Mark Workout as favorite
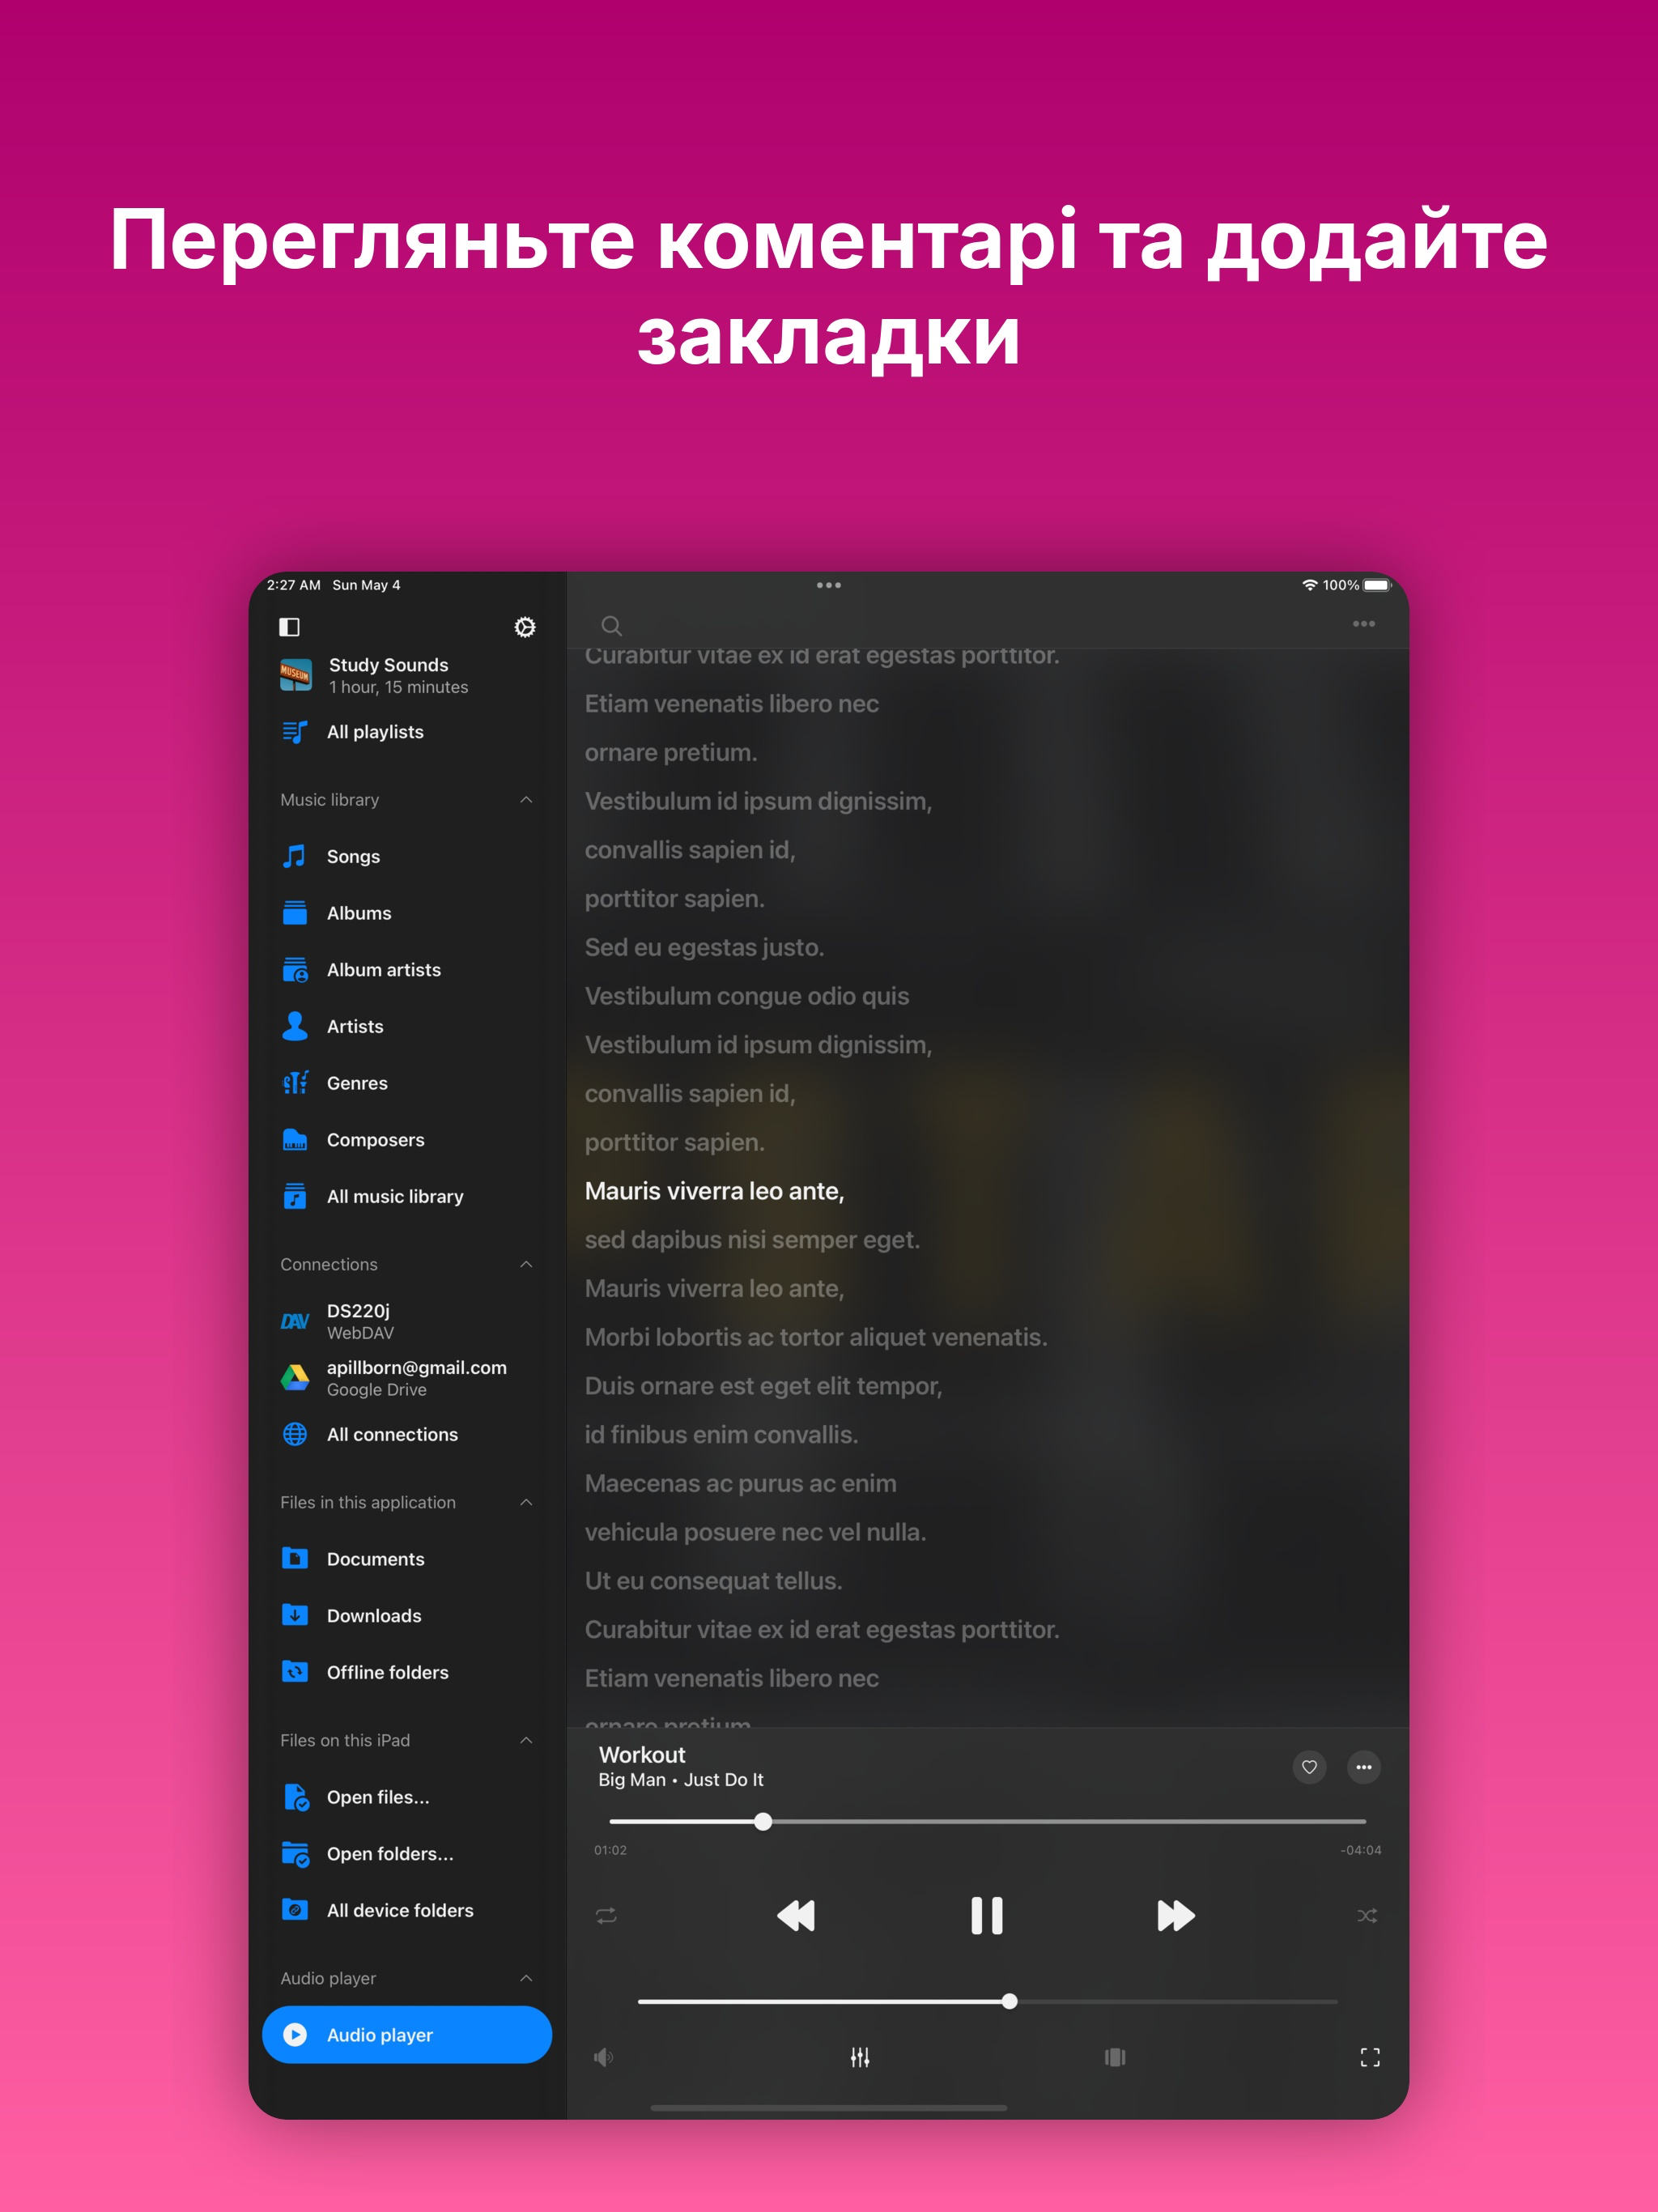 coord(1309,1767)
